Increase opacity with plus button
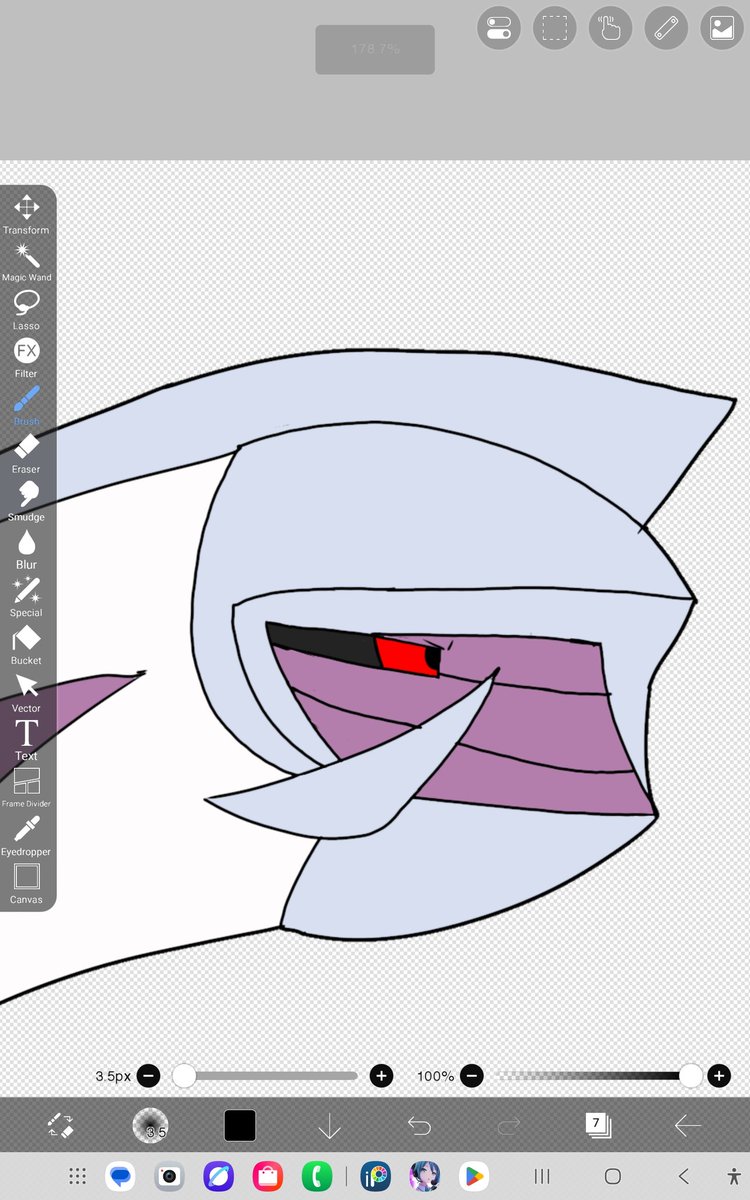Viewport: 750px width, 1200px height. pos(719,1076)
